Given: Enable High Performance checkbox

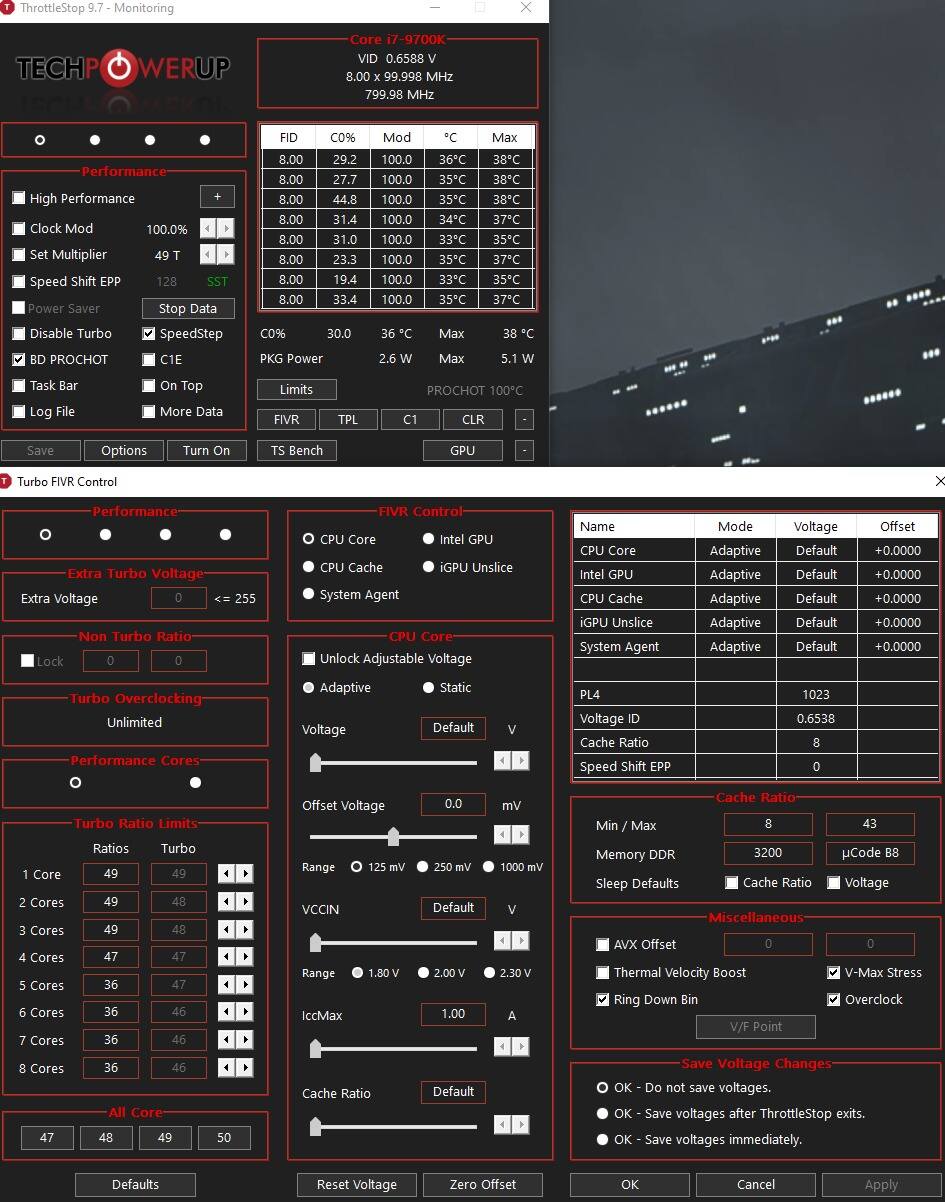Looking at the screenshot, I should click(x=19, y=198).
